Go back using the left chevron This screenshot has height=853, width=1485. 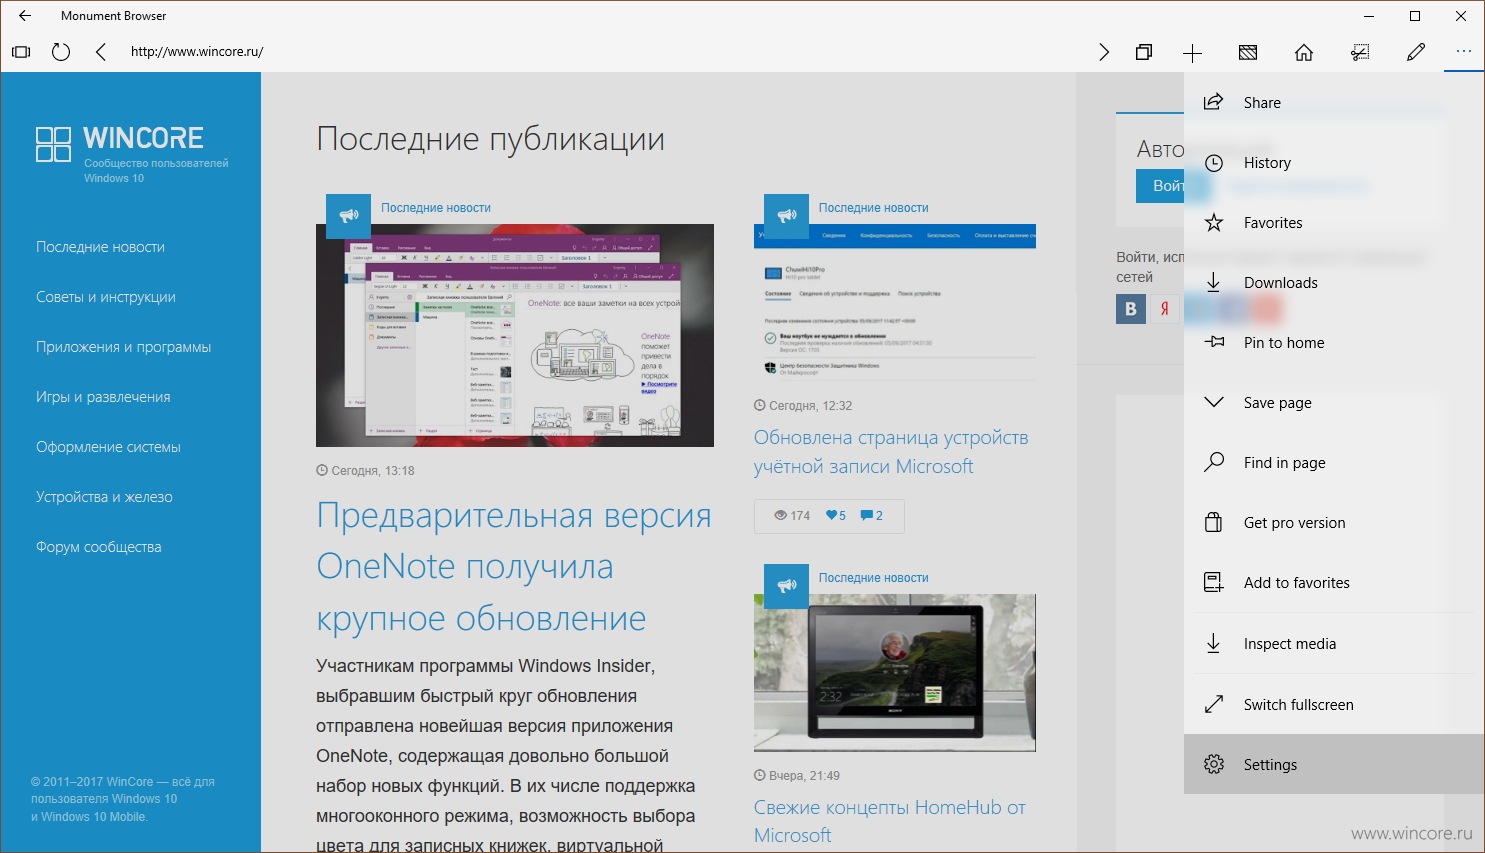(101, 52)
